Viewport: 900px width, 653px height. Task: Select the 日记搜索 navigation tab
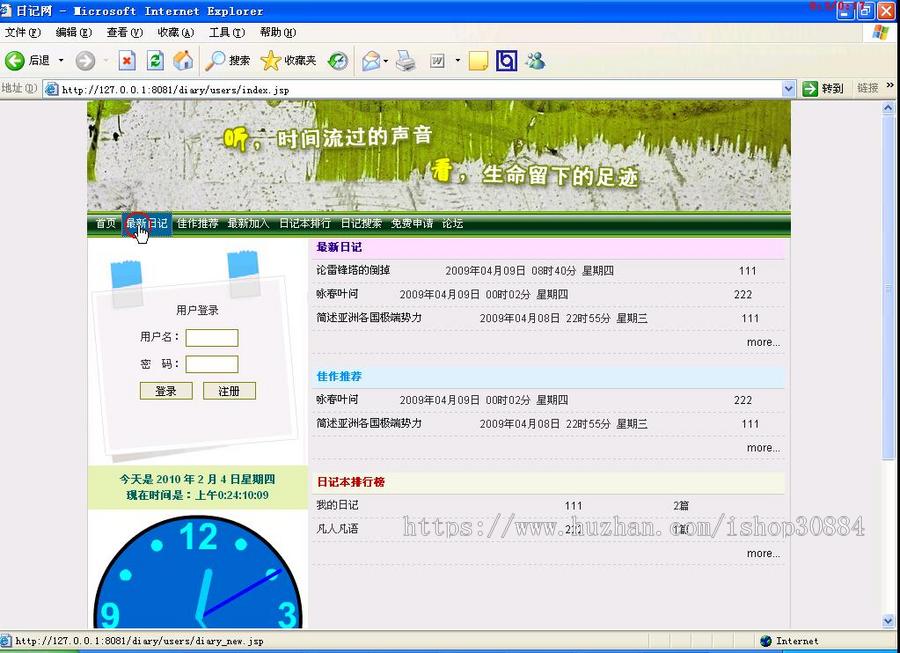coord(361,223)
